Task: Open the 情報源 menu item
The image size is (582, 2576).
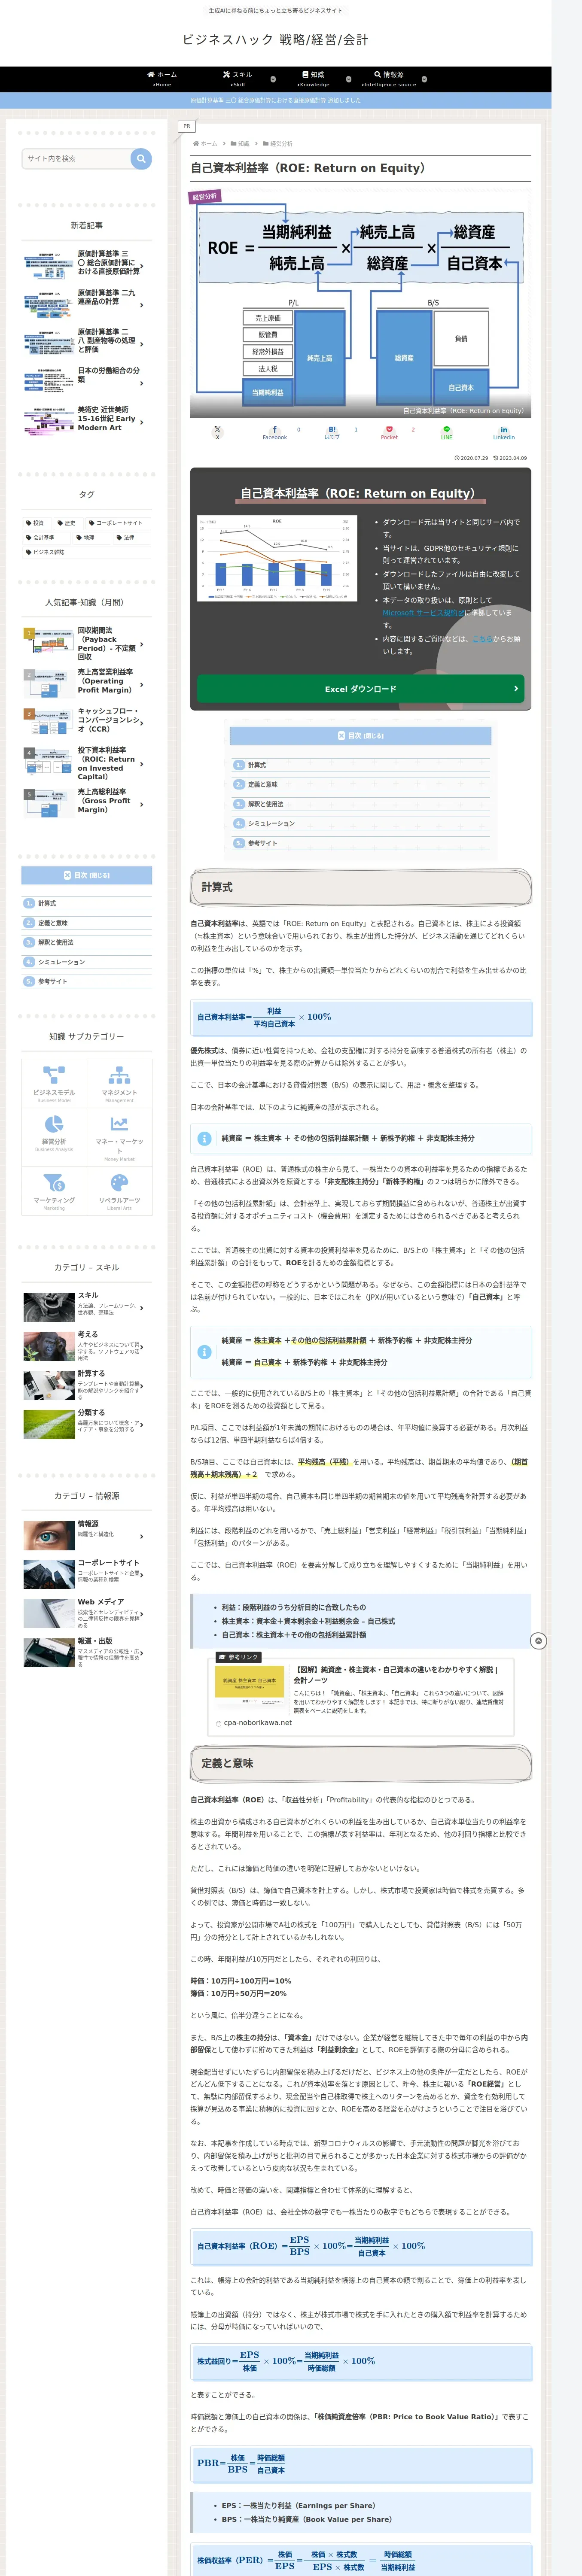Action: tap(389, 79)
